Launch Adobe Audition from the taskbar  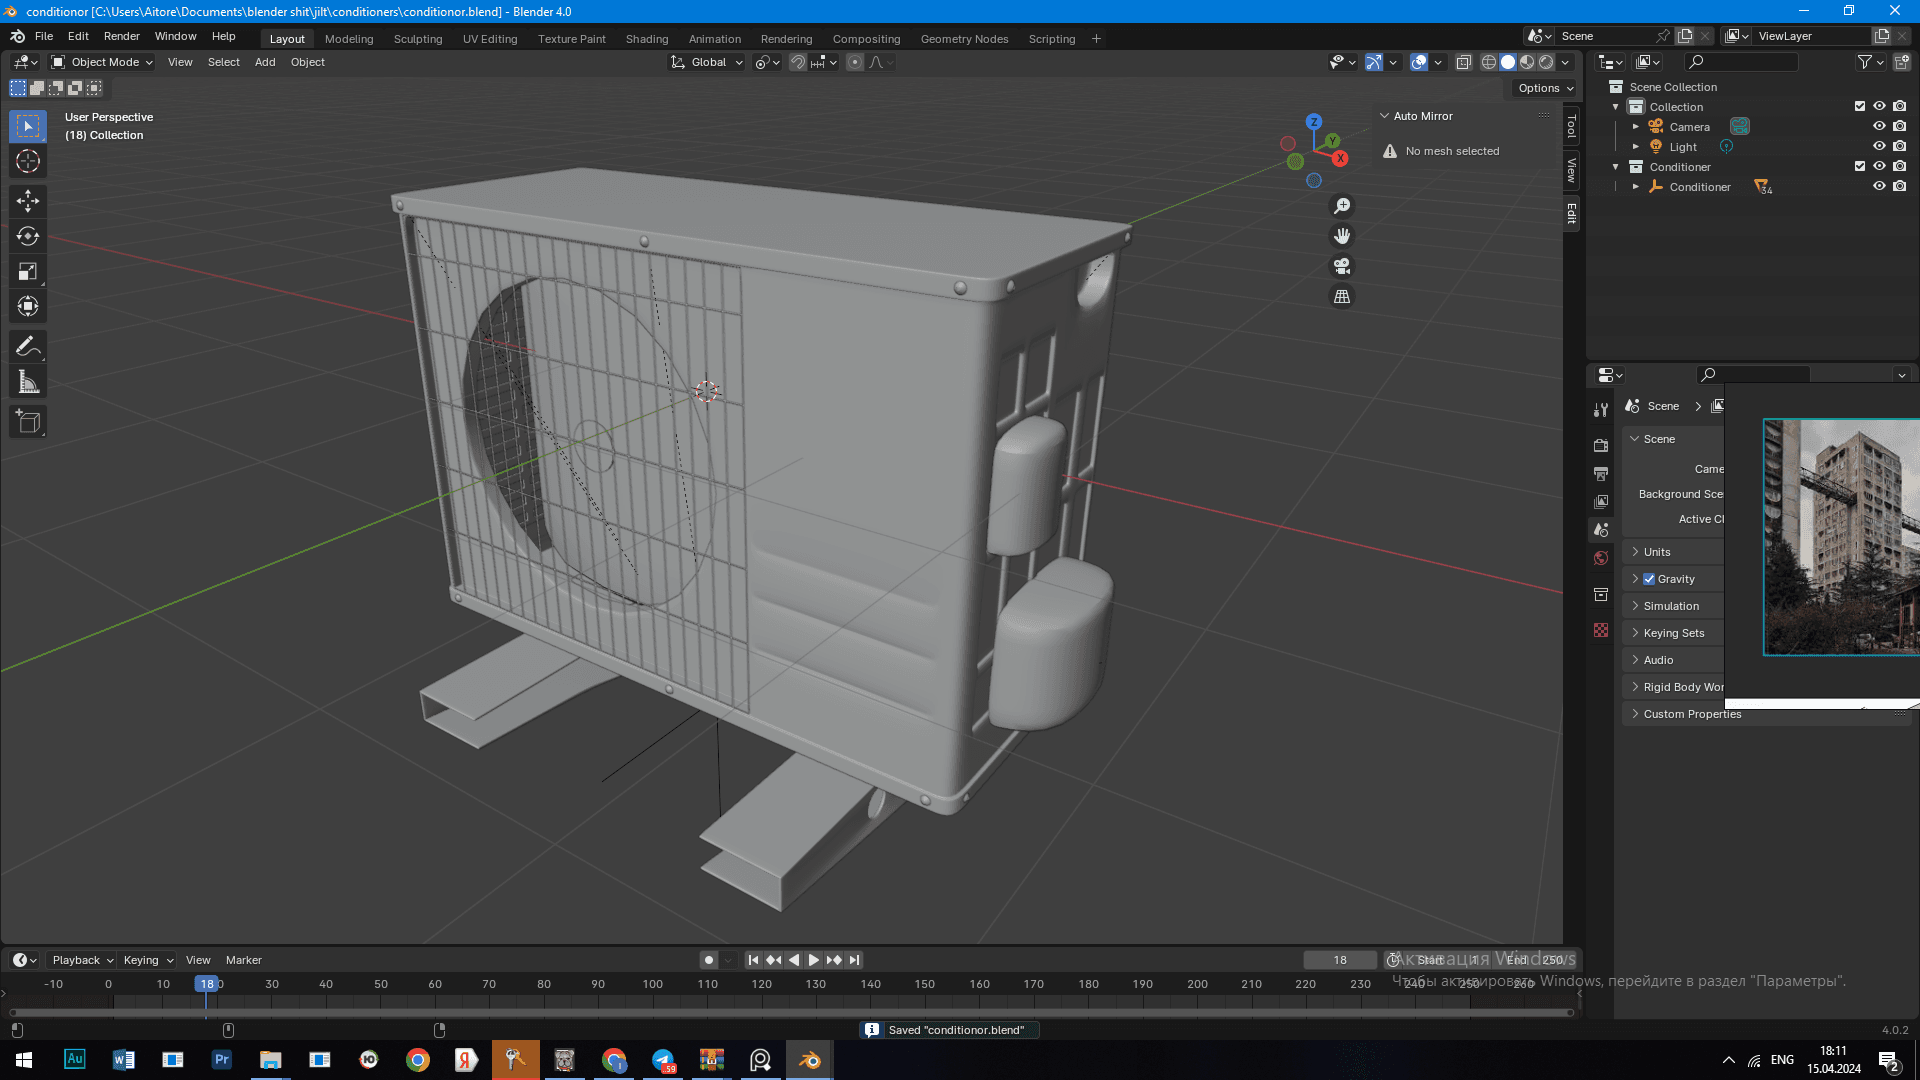(74, 1060)
